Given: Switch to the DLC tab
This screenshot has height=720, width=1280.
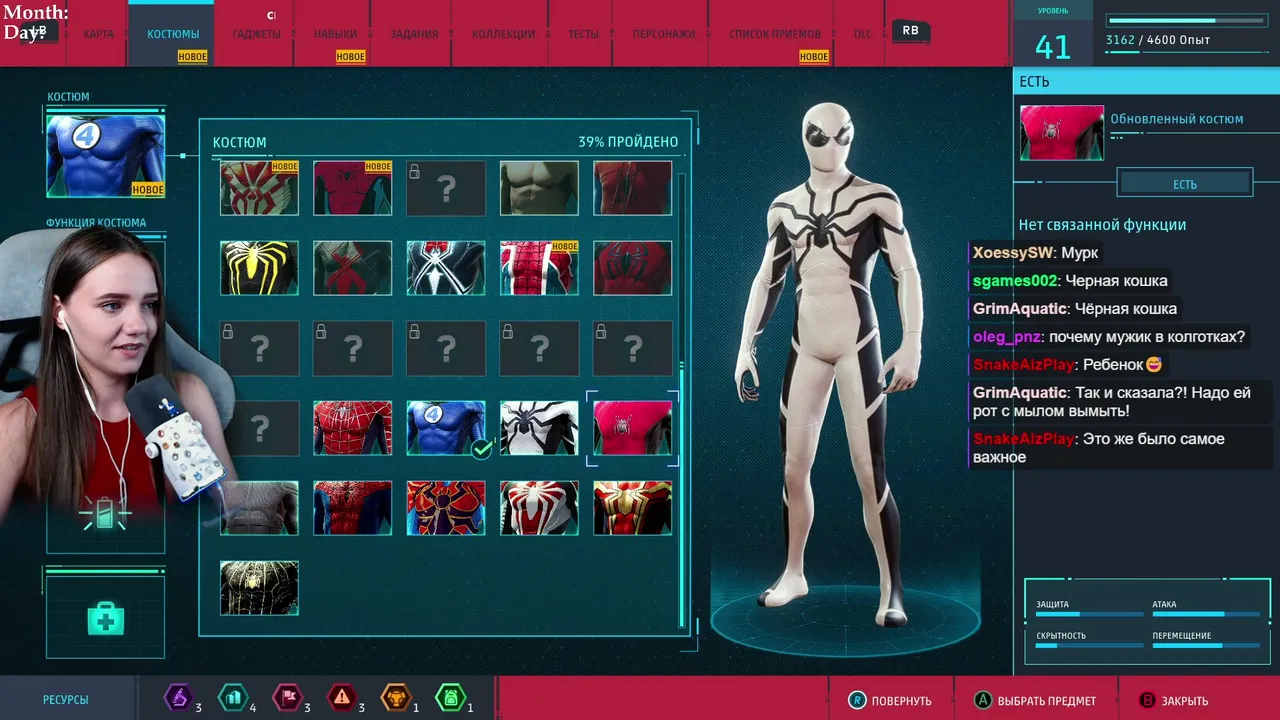Looking at the screenshot, I should pos(862,34).
